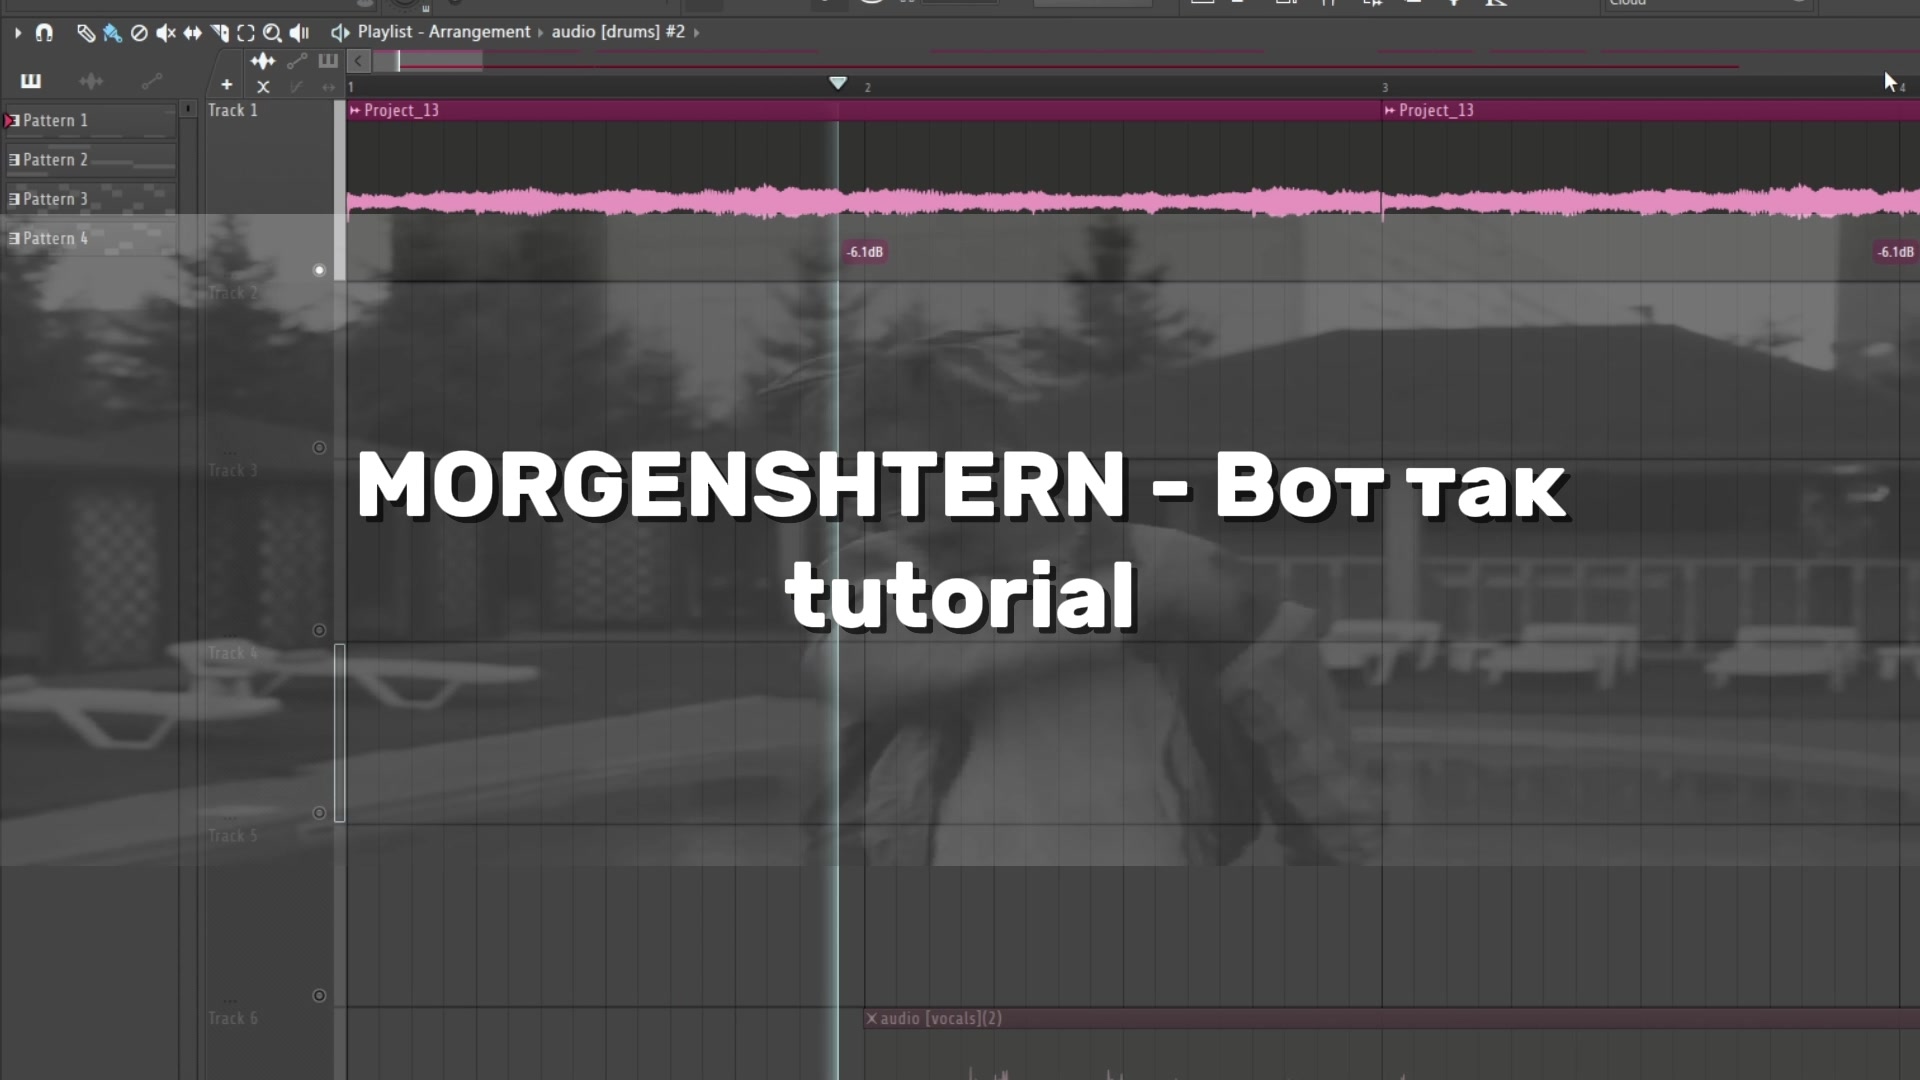The image size is (1920, 1080).
Task: Open the audio [drums] #2 breadcrumb
Action: pyautogui.click(x=618, y=32)
